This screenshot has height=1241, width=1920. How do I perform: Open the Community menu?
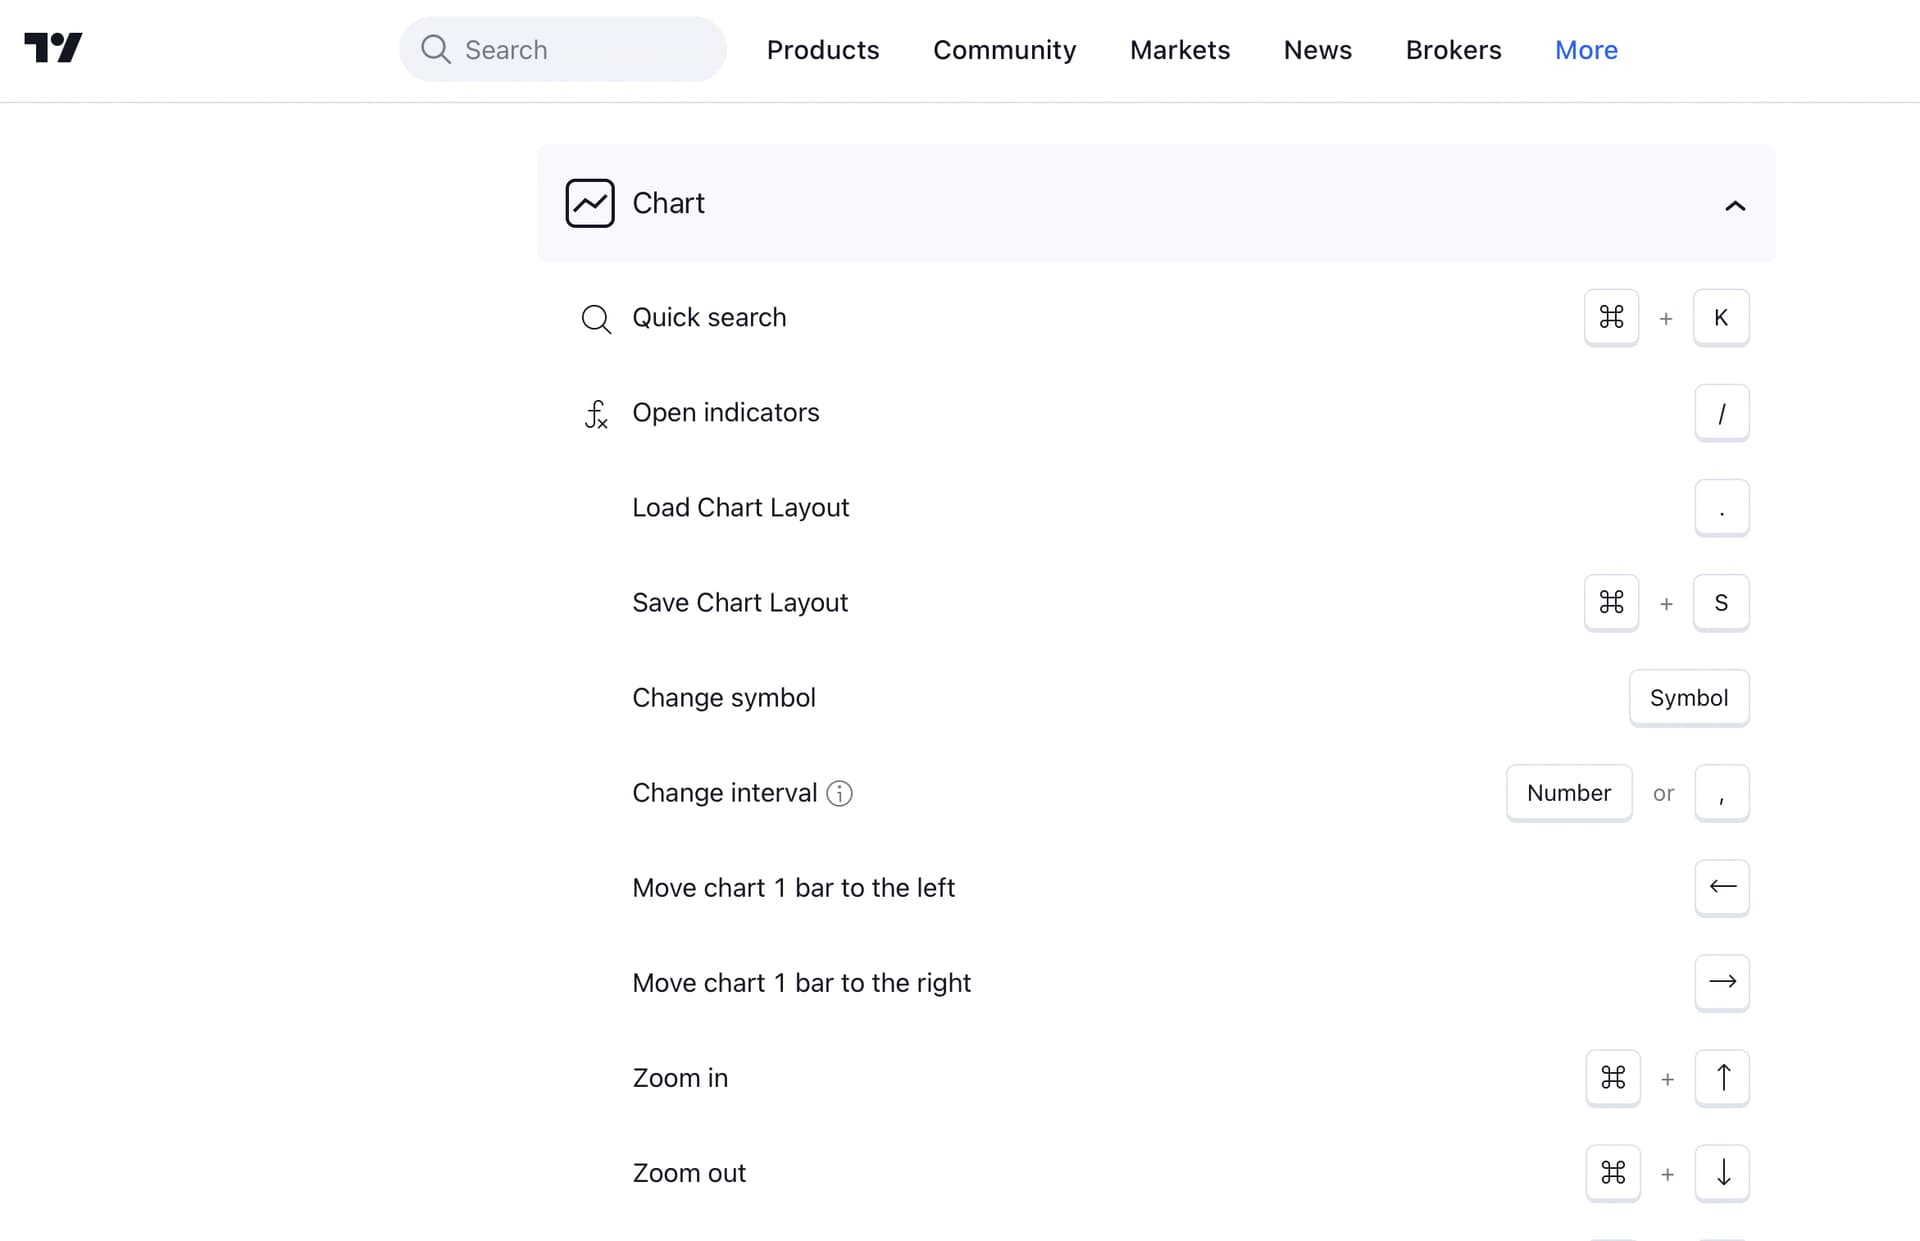pyautogui.click(x=1004, y=50)
